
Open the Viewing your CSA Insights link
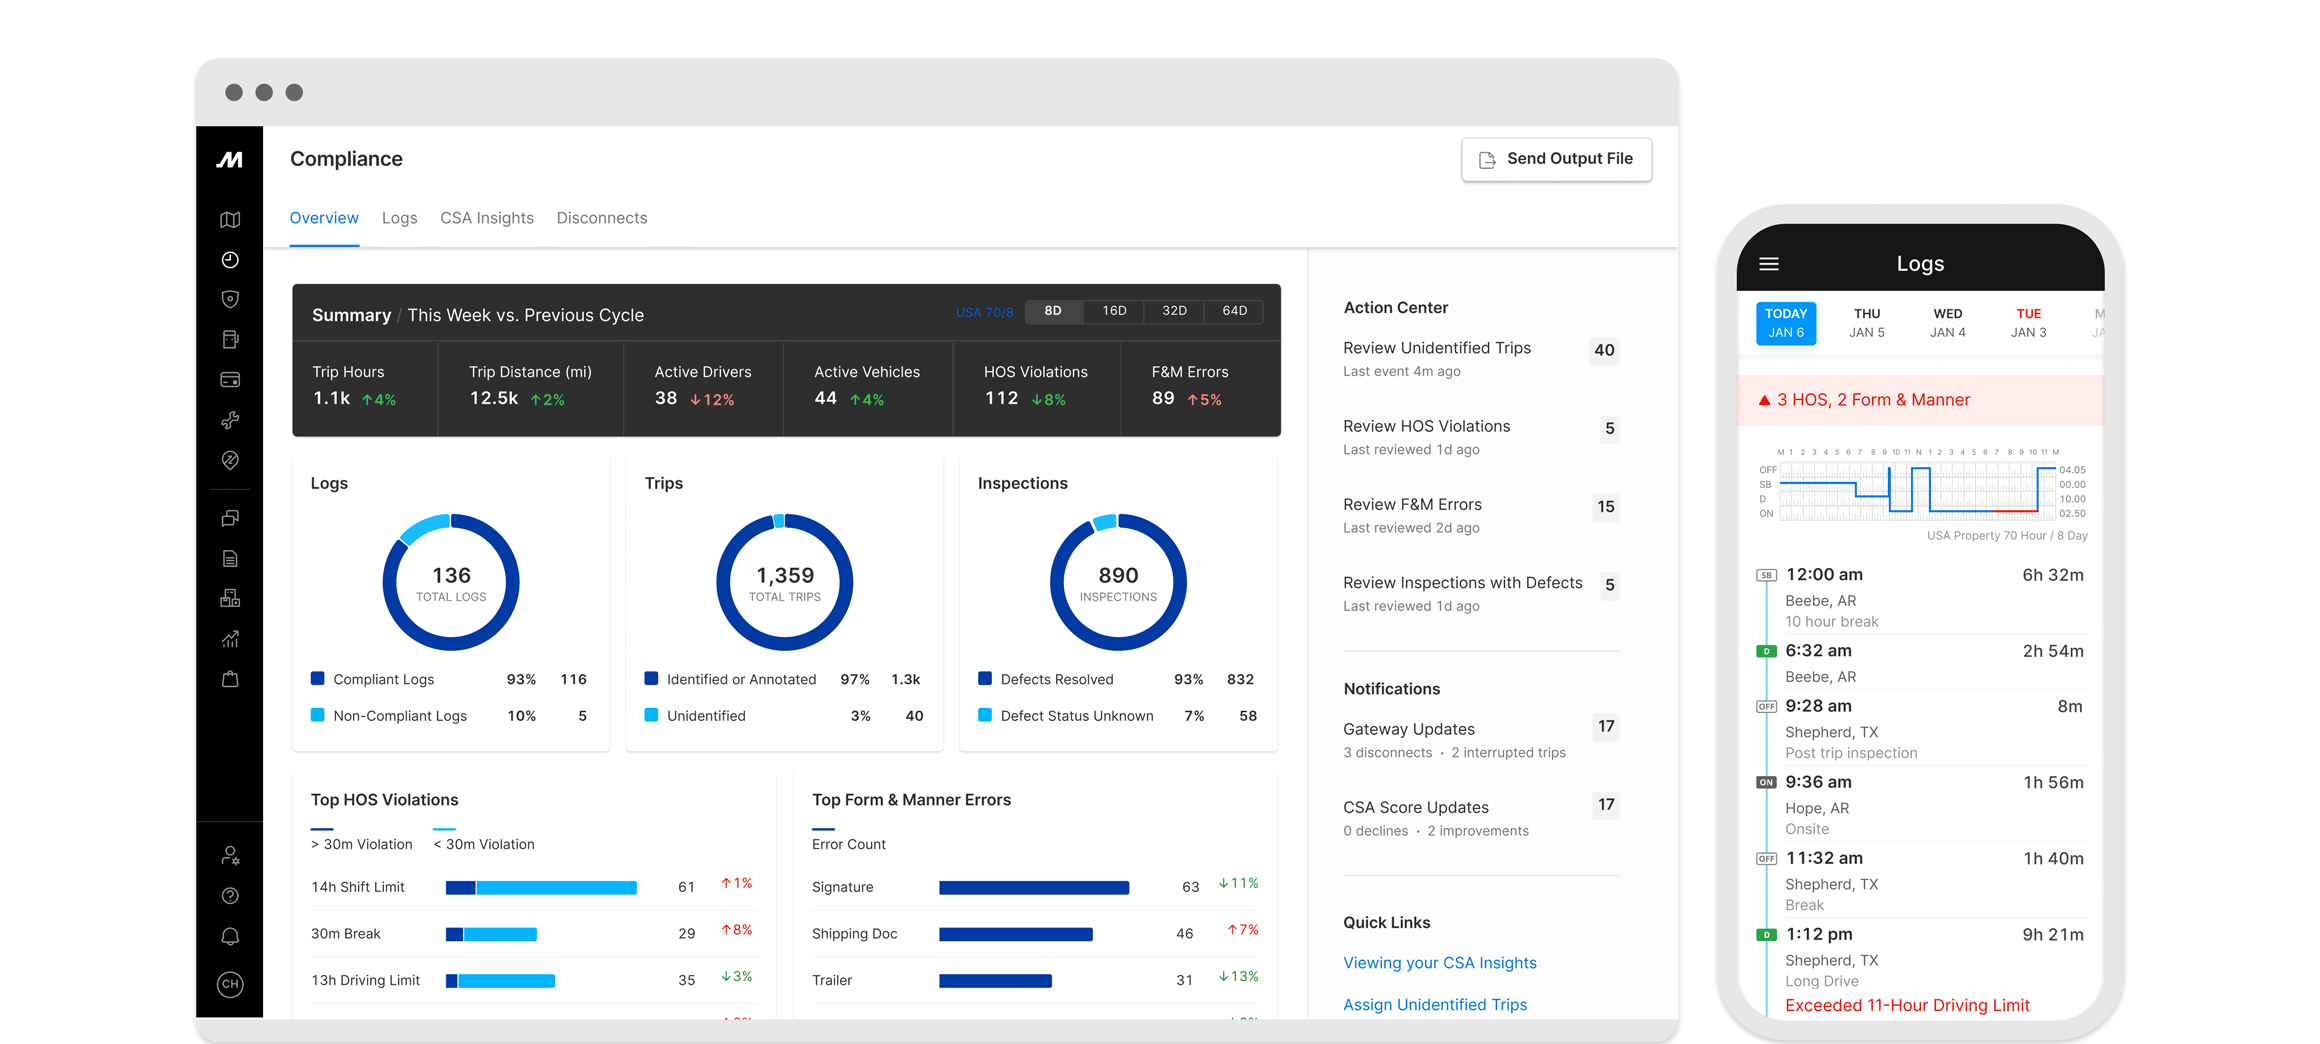coord(1440,962)
